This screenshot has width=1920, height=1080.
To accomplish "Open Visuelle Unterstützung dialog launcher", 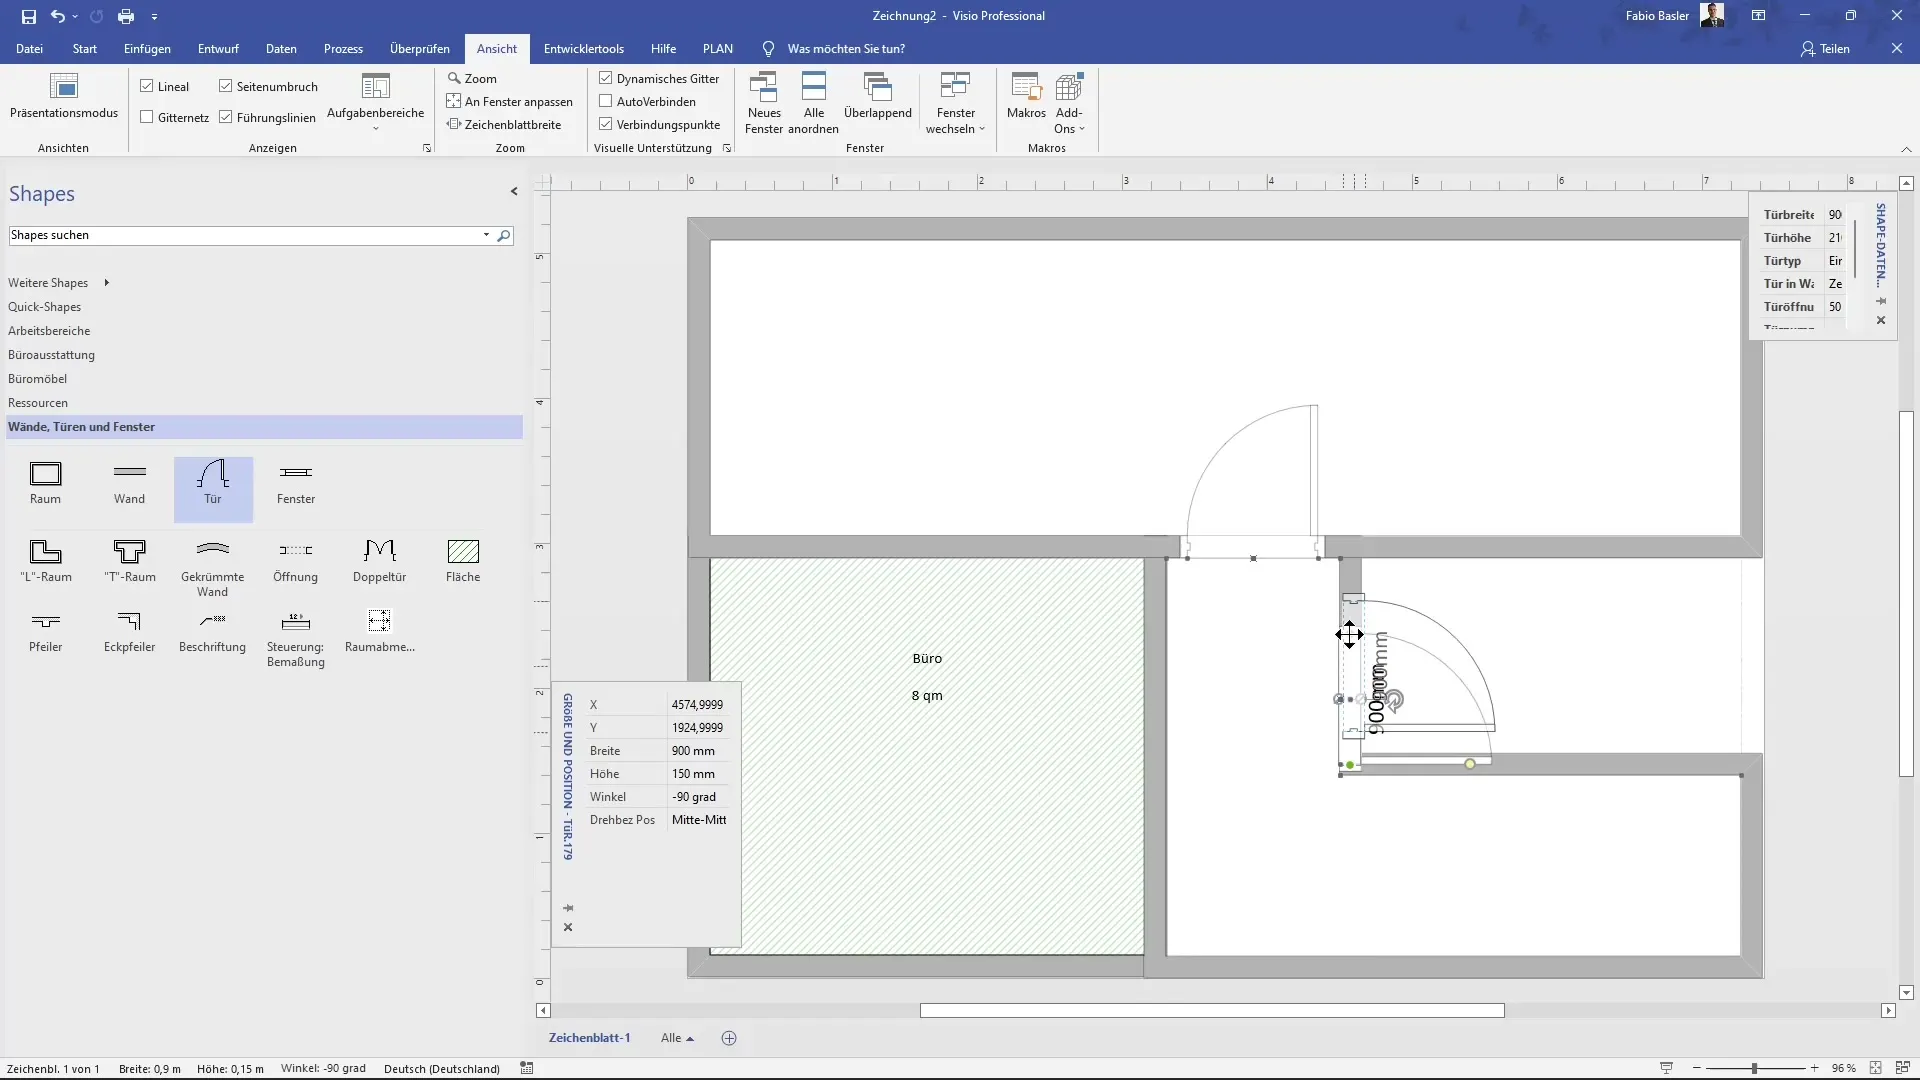I will point(727,148).
